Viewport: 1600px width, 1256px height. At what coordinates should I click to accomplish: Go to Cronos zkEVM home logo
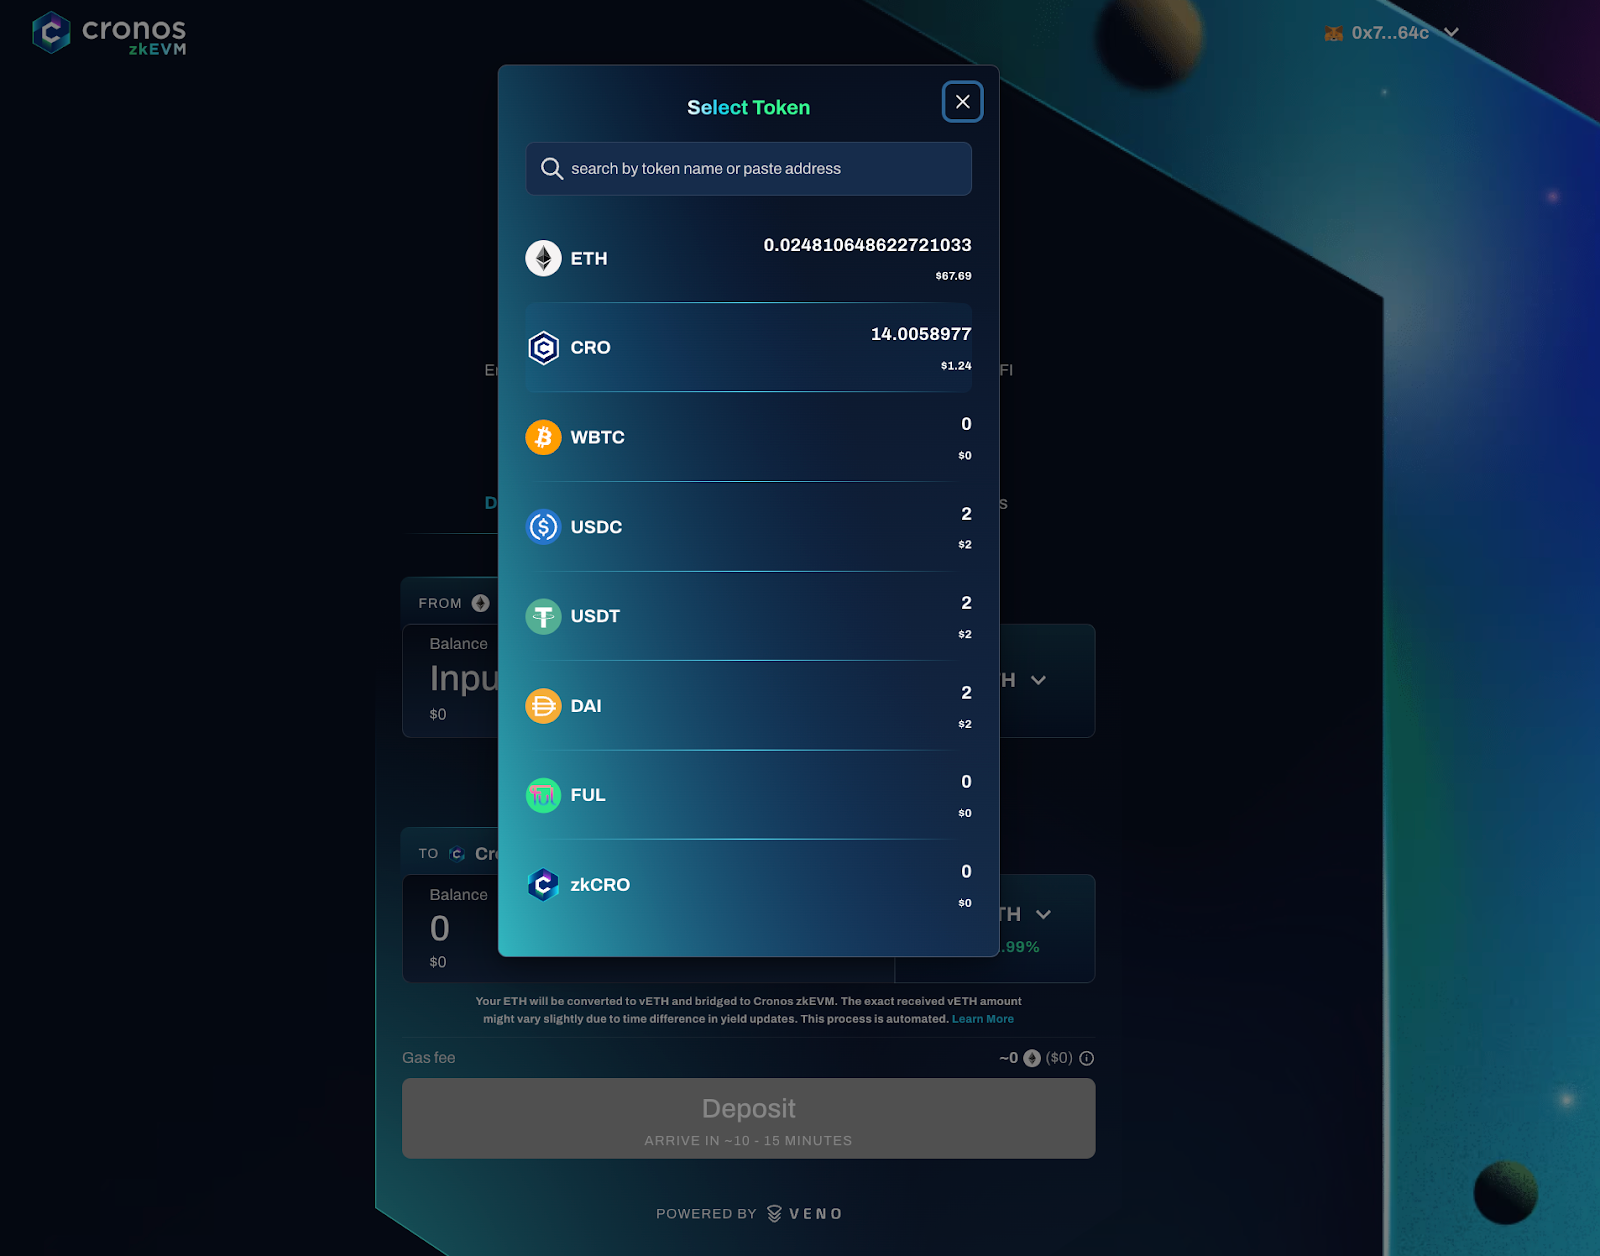109,33
